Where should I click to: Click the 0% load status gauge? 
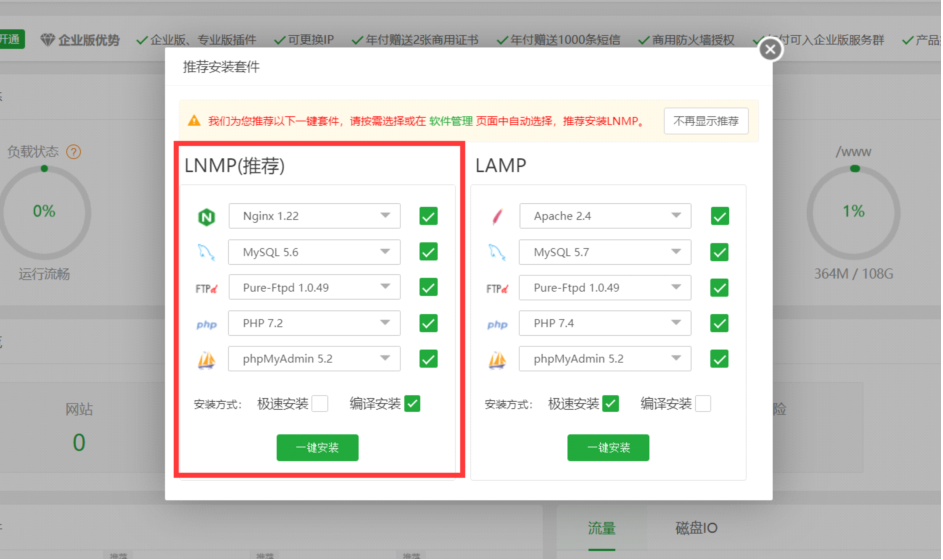pos(44,212)
